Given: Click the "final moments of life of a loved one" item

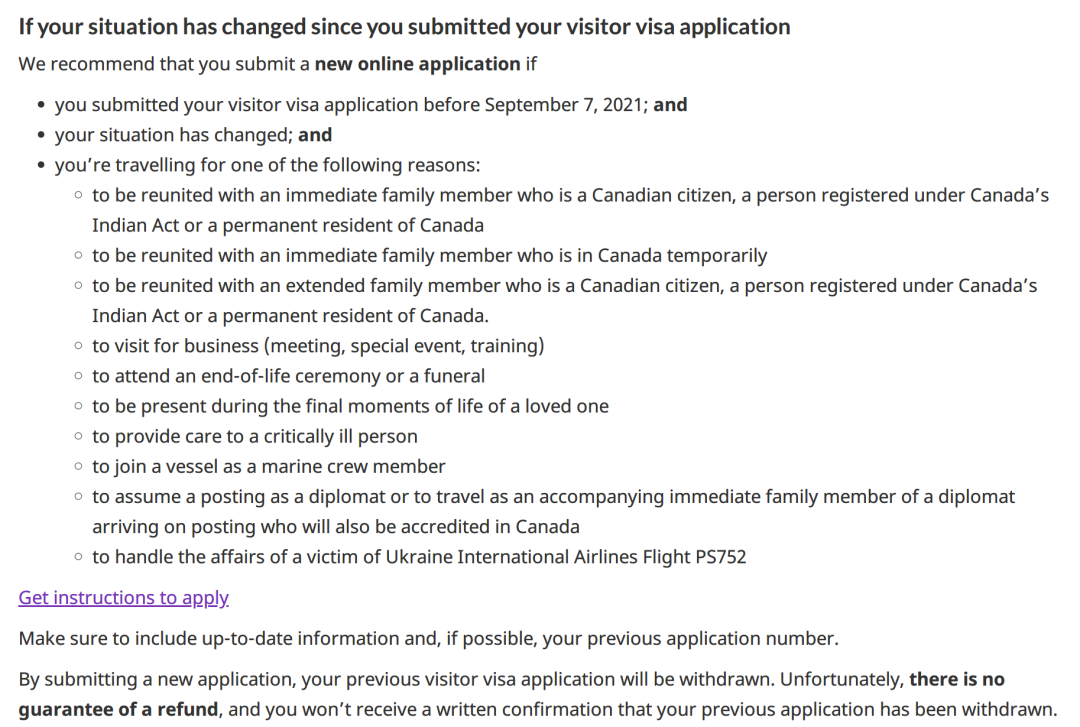Looking at the screenshot, I should point(350,406).
